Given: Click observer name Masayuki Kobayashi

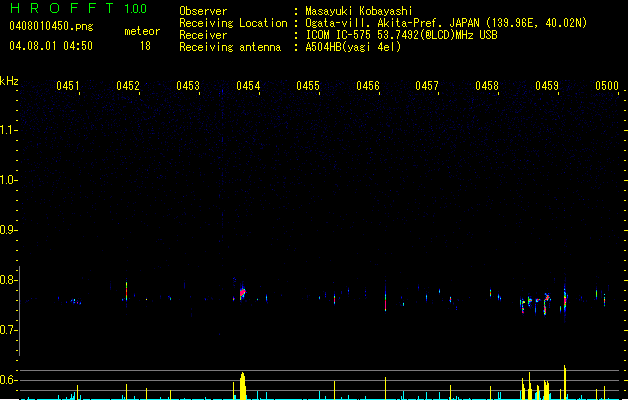Looking at the screenshot, I should point(358,11).
